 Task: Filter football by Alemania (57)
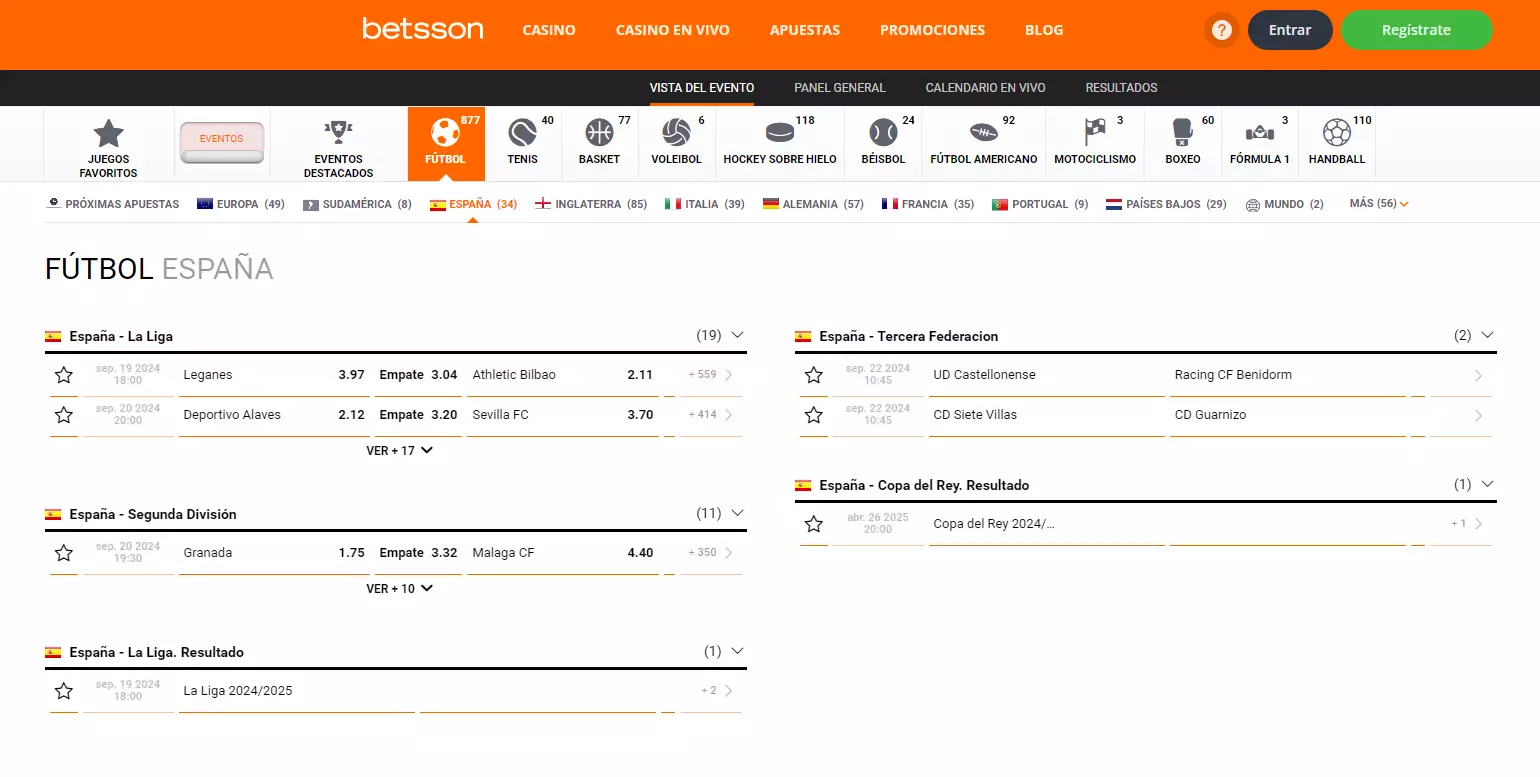[x=813, y=204]
